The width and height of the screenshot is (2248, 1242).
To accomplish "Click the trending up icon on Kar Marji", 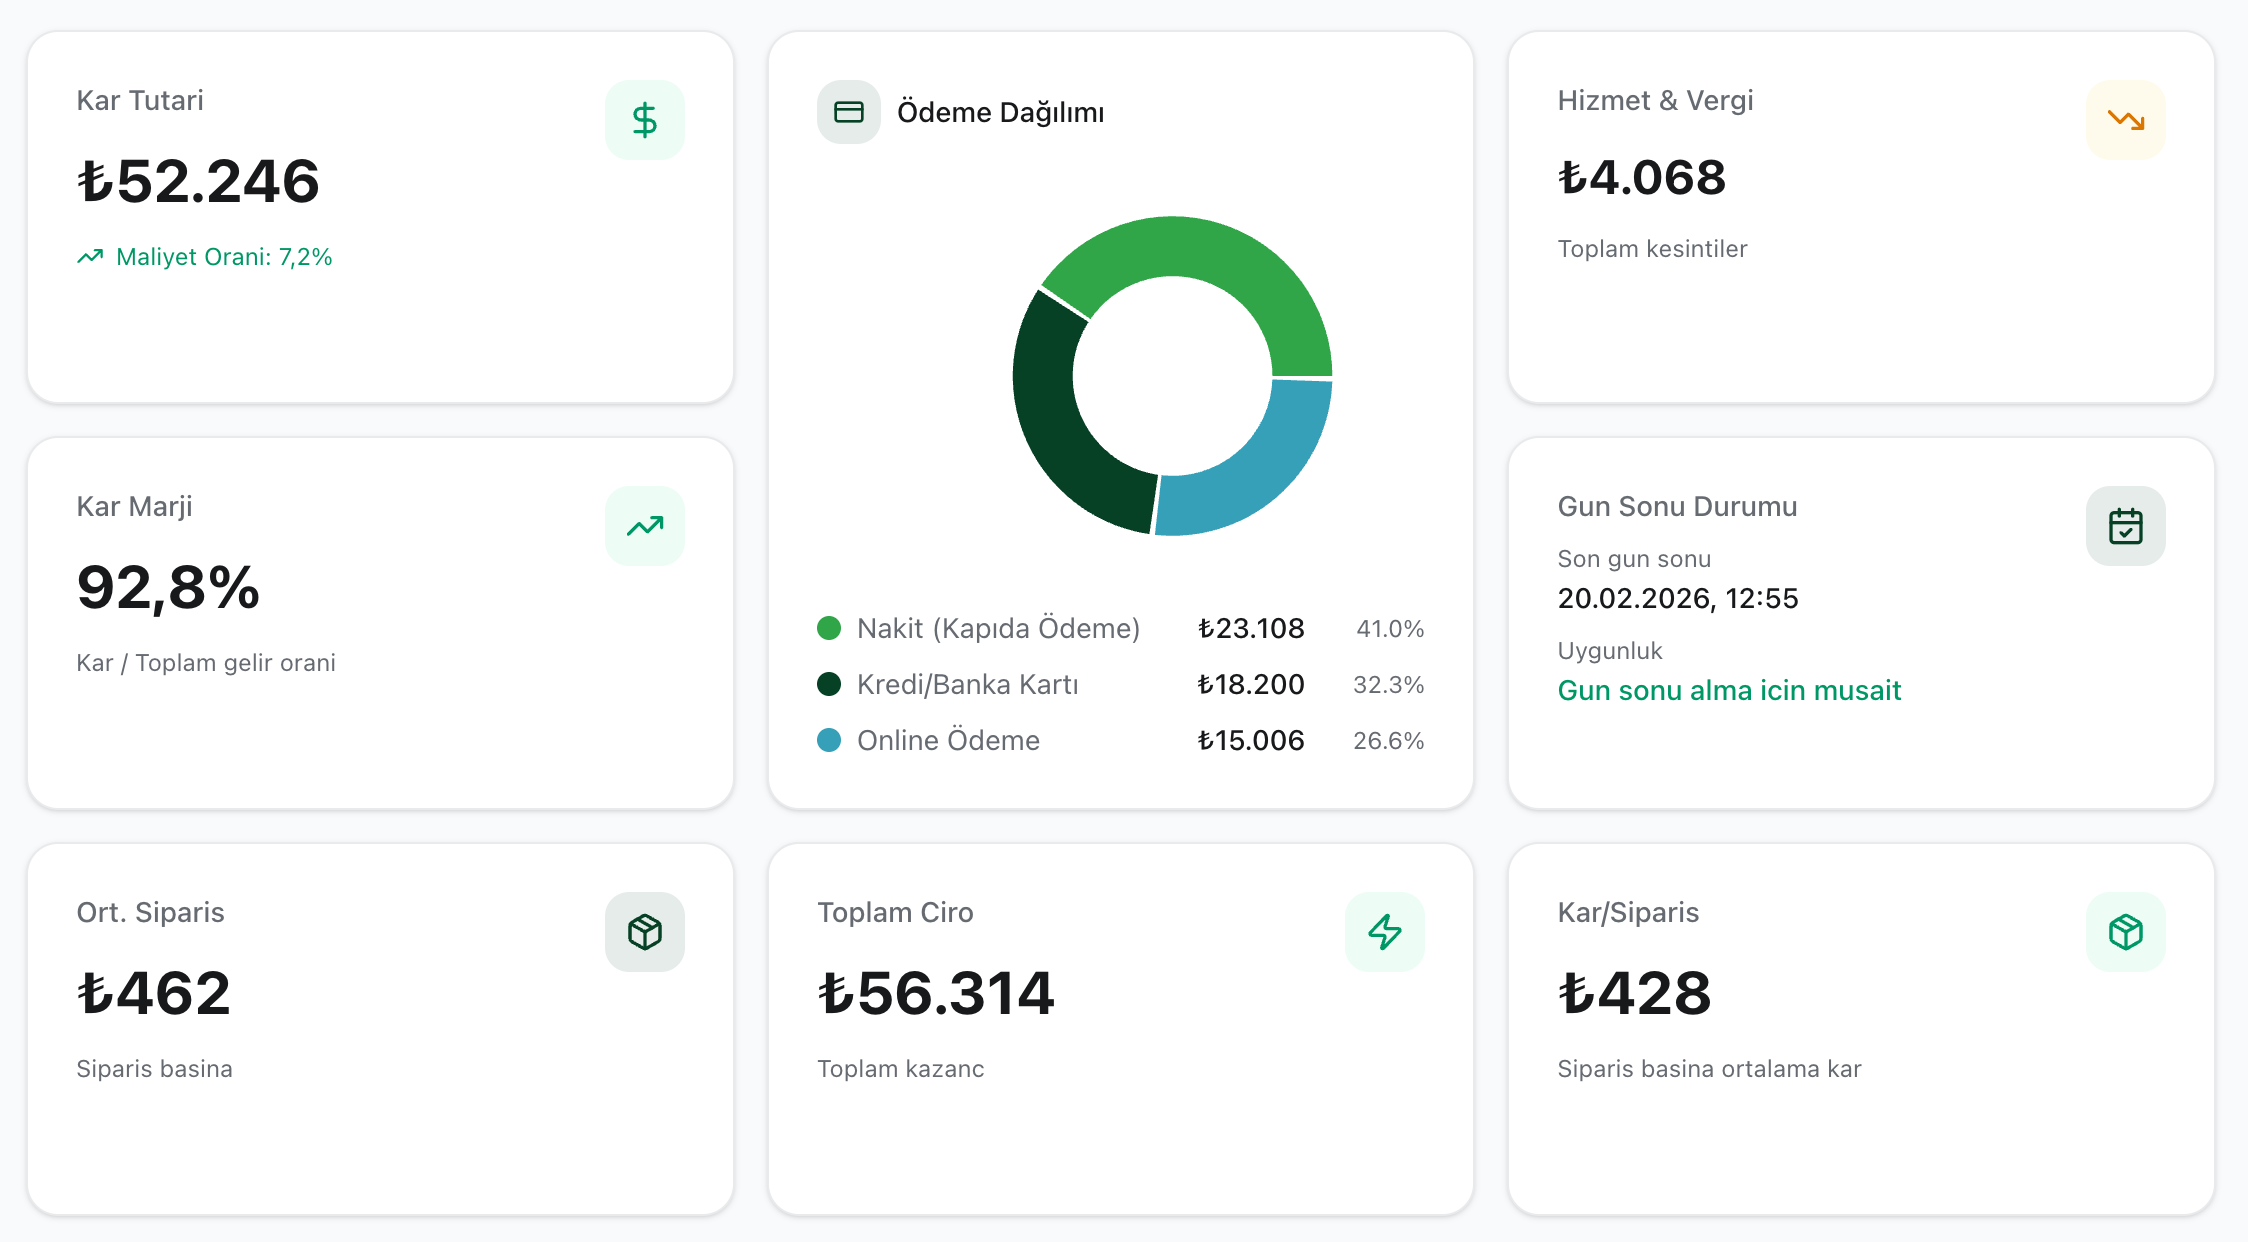I will tap(644, 526).
